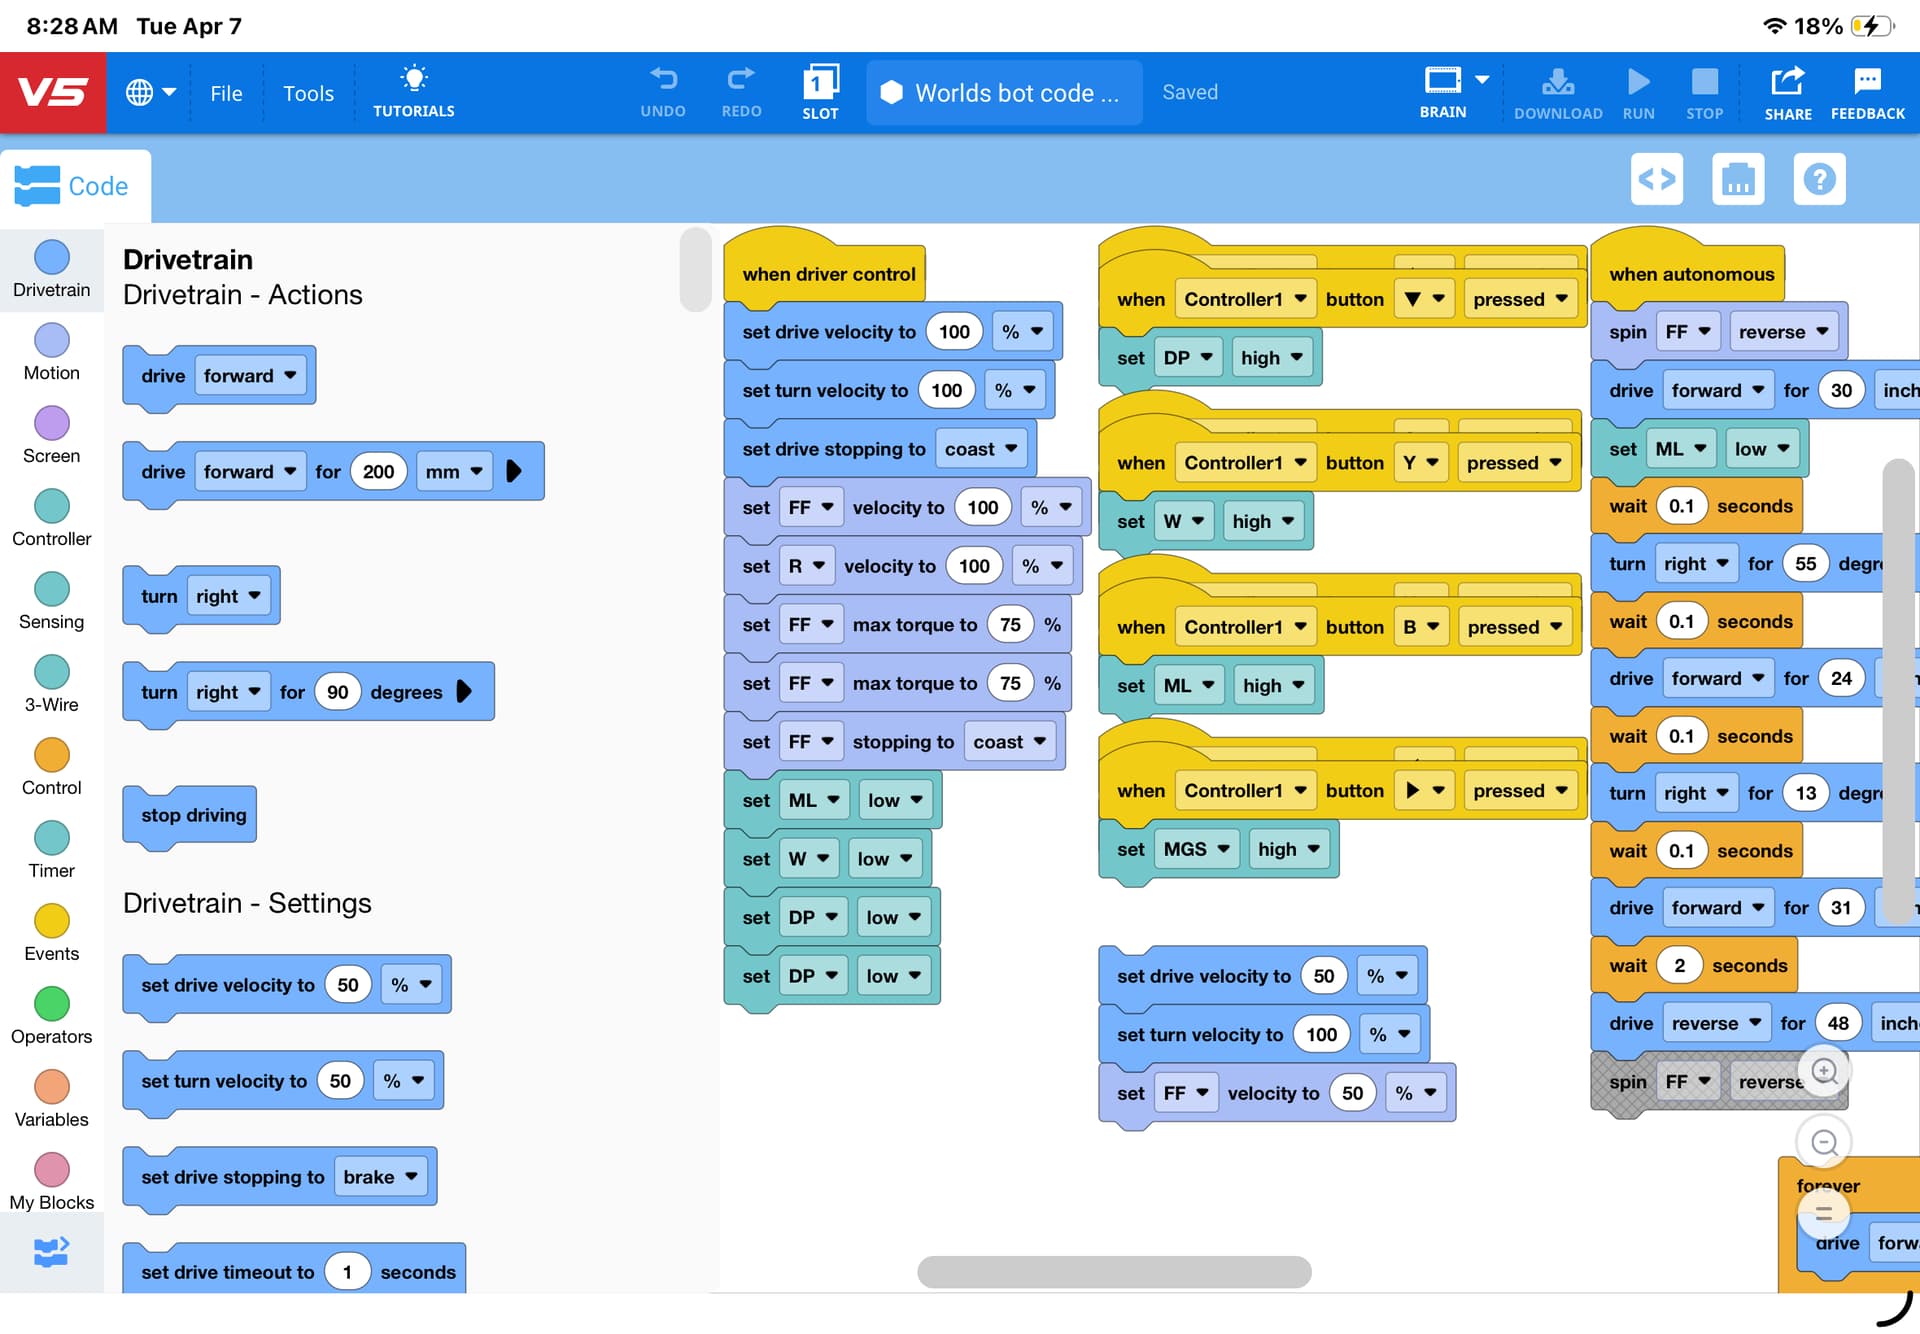The height and width of the screenshot is (1334, 1920).
Task: Click the horizontal workspace scrollbar
Action: coord(1114,1272)
